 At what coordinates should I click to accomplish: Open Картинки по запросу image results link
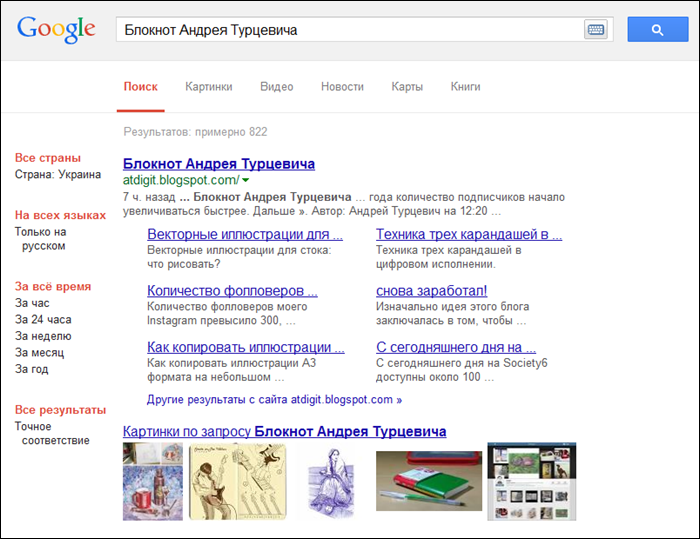[x=284, y=432]
